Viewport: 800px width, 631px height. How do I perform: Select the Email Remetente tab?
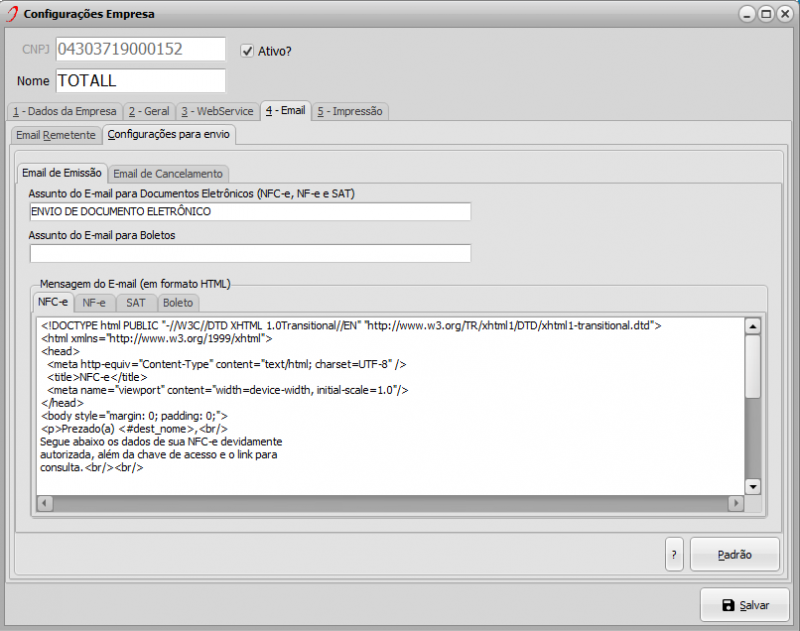[x=56, y=135]
